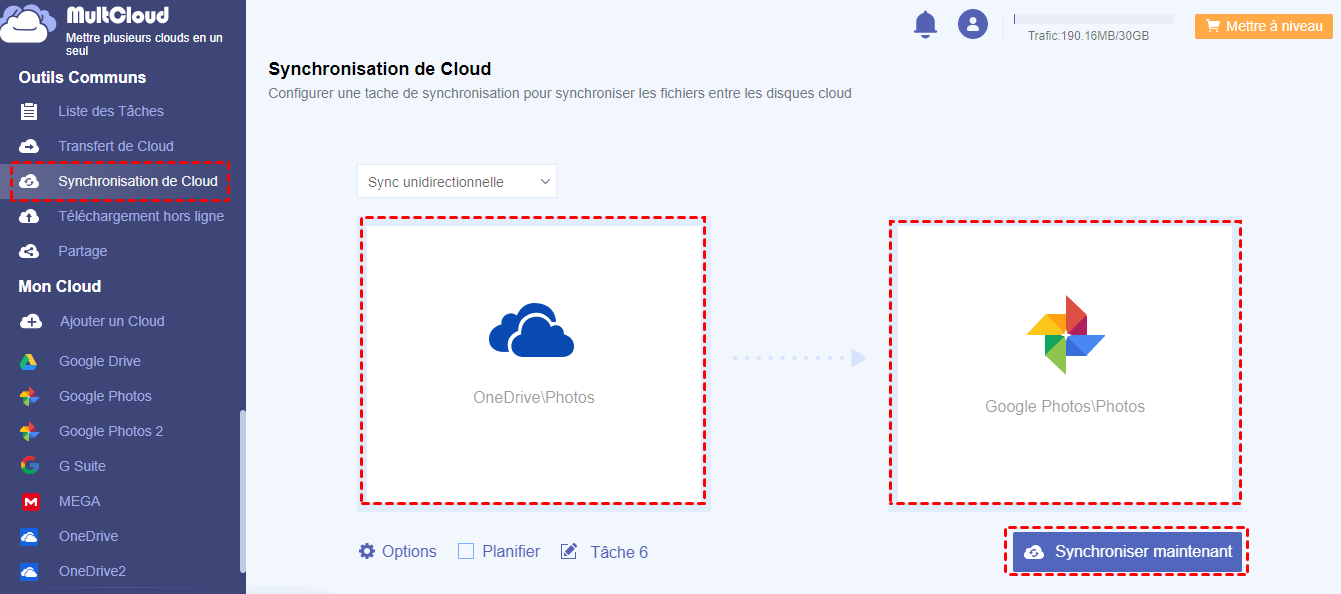This screenshot has width=1341, height=594.
Task: Click Synchroniser maintenant button
Action: 1127,552
